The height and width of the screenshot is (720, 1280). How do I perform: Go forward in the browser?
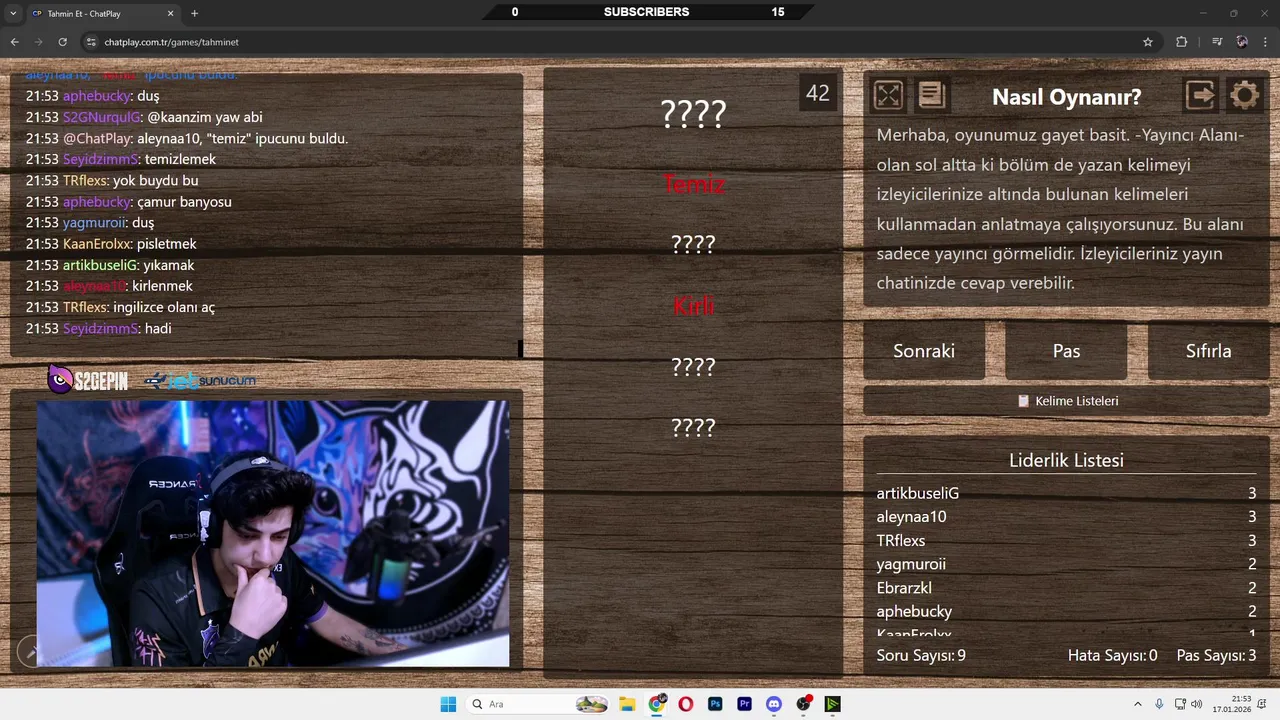coord(38,42)
